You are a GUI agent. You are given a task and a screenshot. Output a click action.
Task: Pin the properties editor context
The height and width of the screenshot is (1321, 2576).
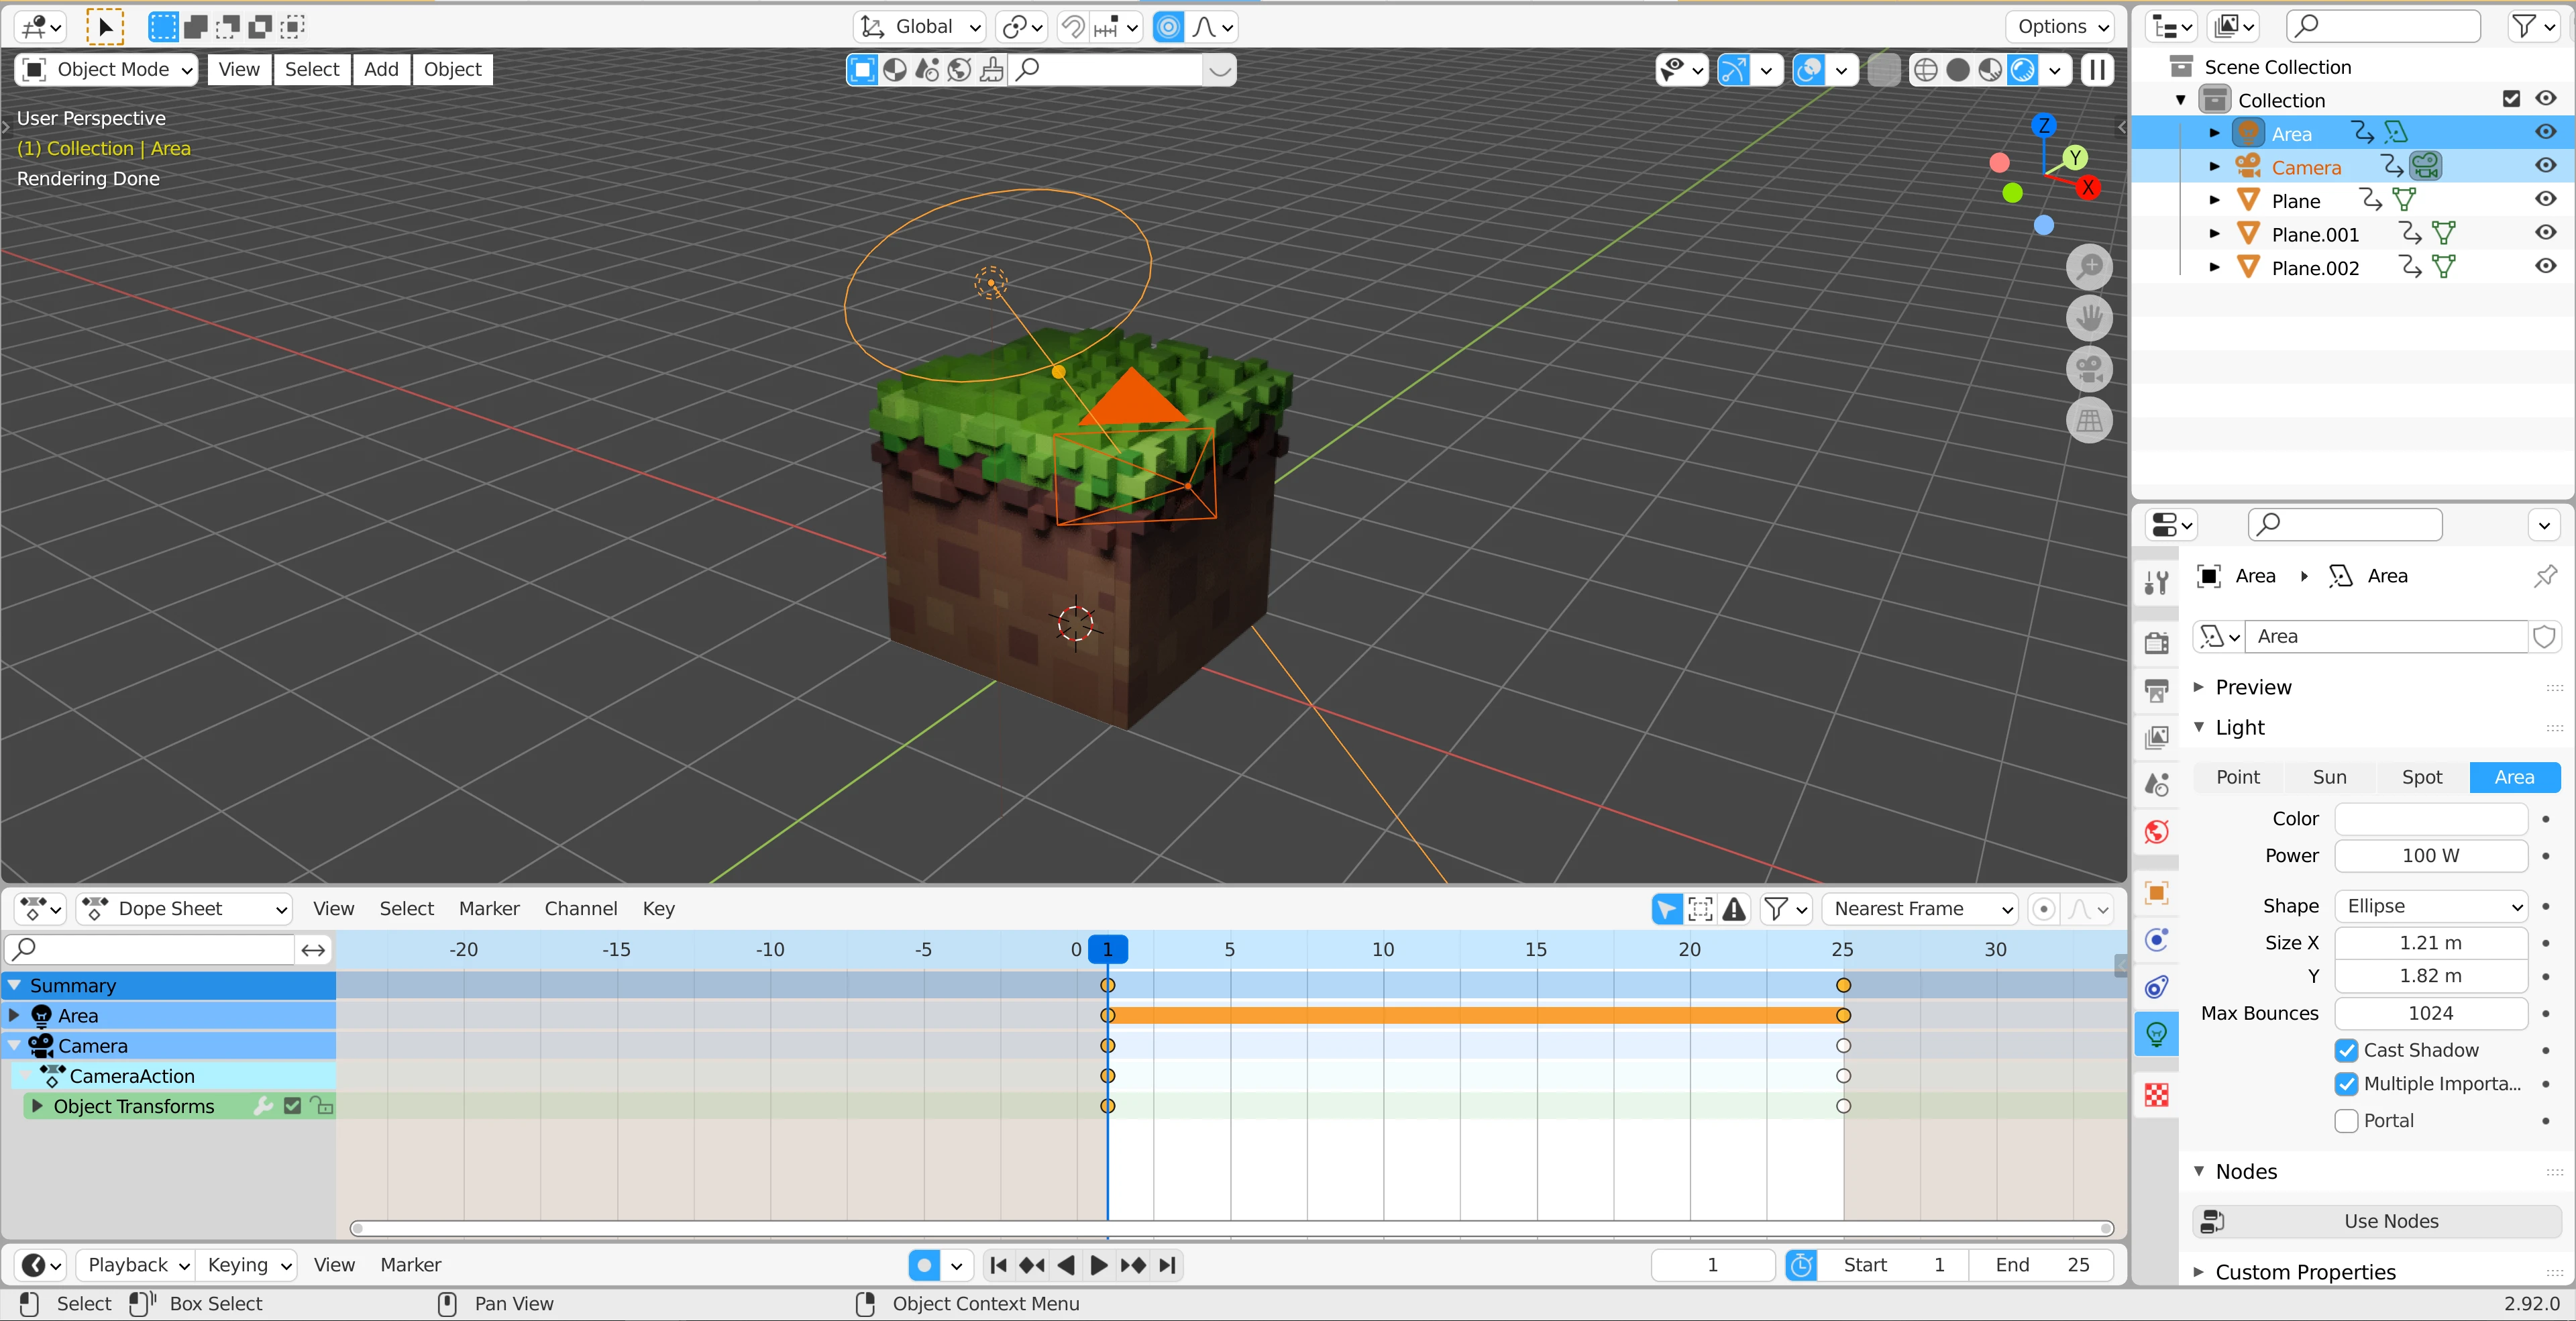coord(2545,576)
